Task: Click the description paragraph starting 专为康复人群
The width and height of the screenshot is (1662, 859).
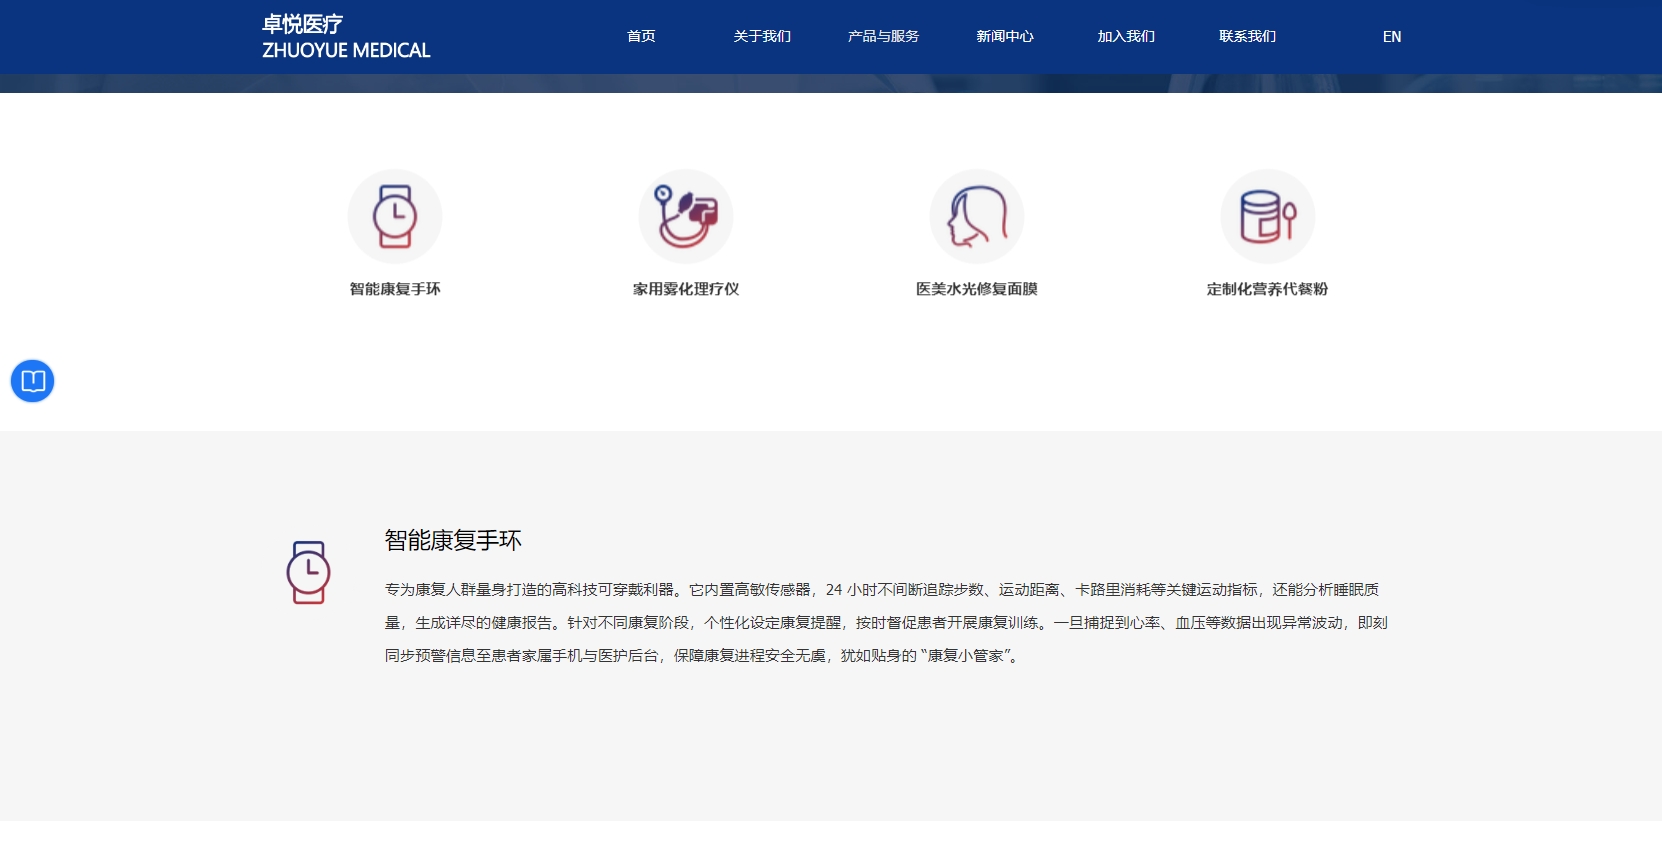Action: (886, 623)
